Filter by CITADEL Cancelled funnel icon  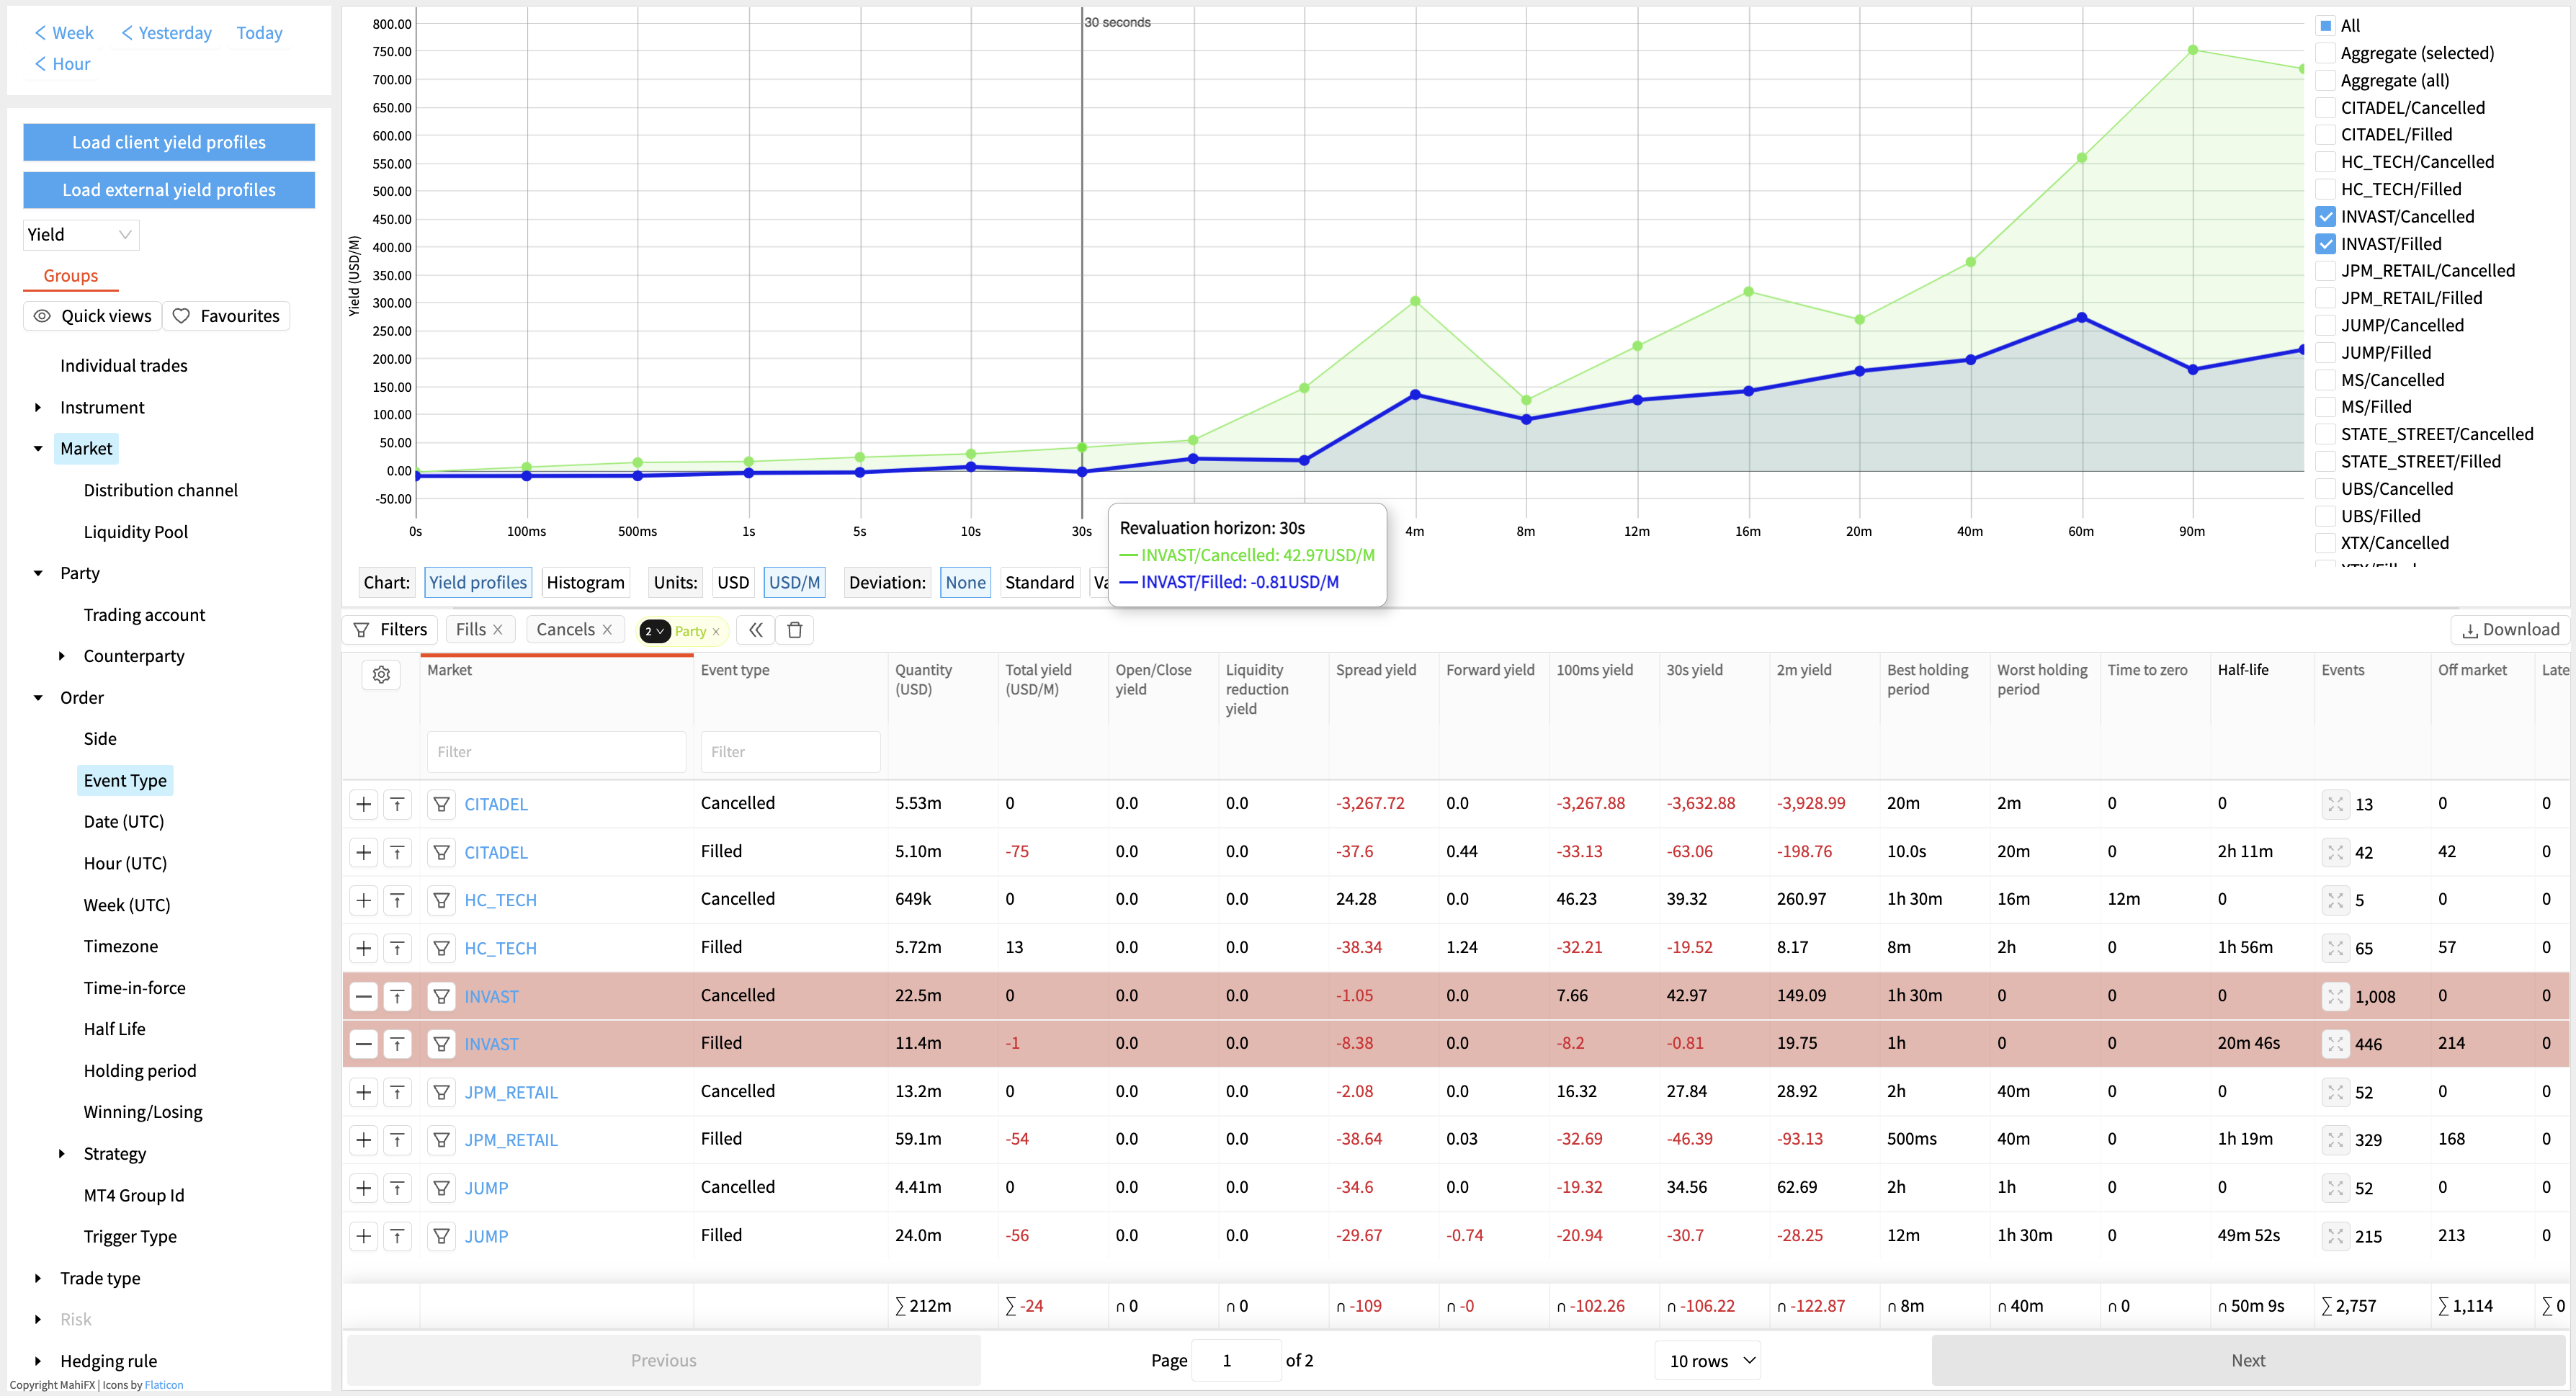[x=441, y=804]
